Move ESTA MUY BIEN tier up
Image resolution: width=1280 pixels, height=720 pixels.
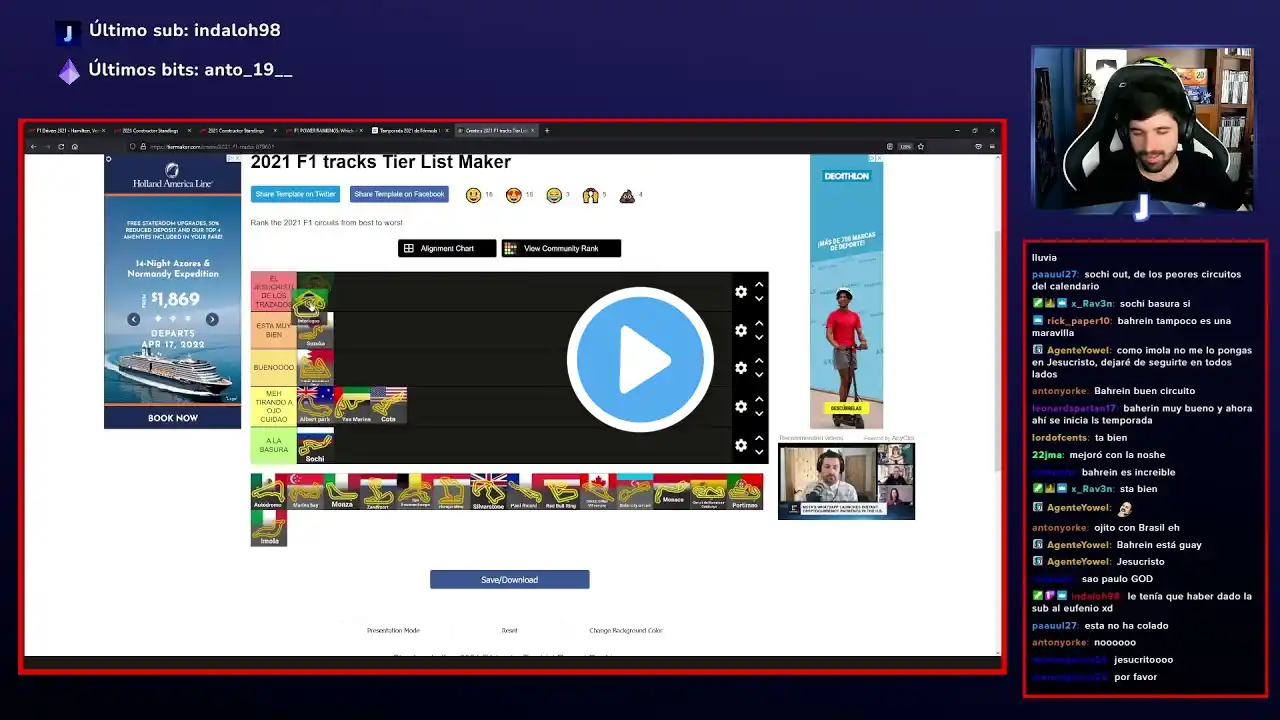pyautogui.click(x=759, y=323)
